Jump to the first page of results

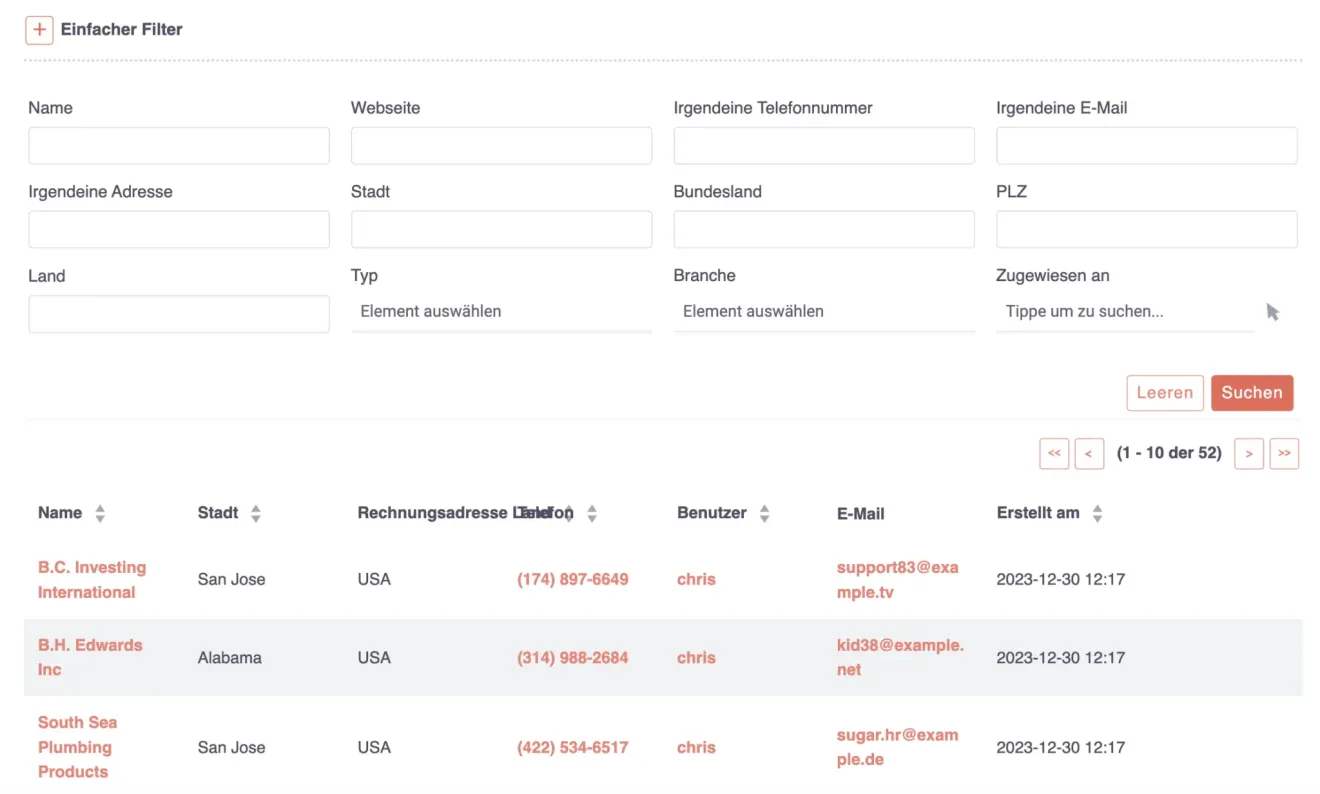pos(1054,453)
